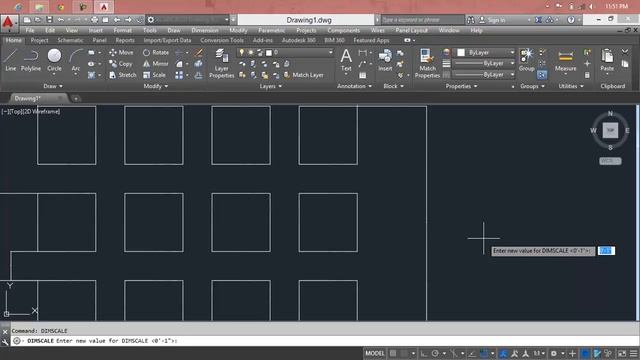
Task: Open the status bar customization menu icon
Action: [633, 353]
